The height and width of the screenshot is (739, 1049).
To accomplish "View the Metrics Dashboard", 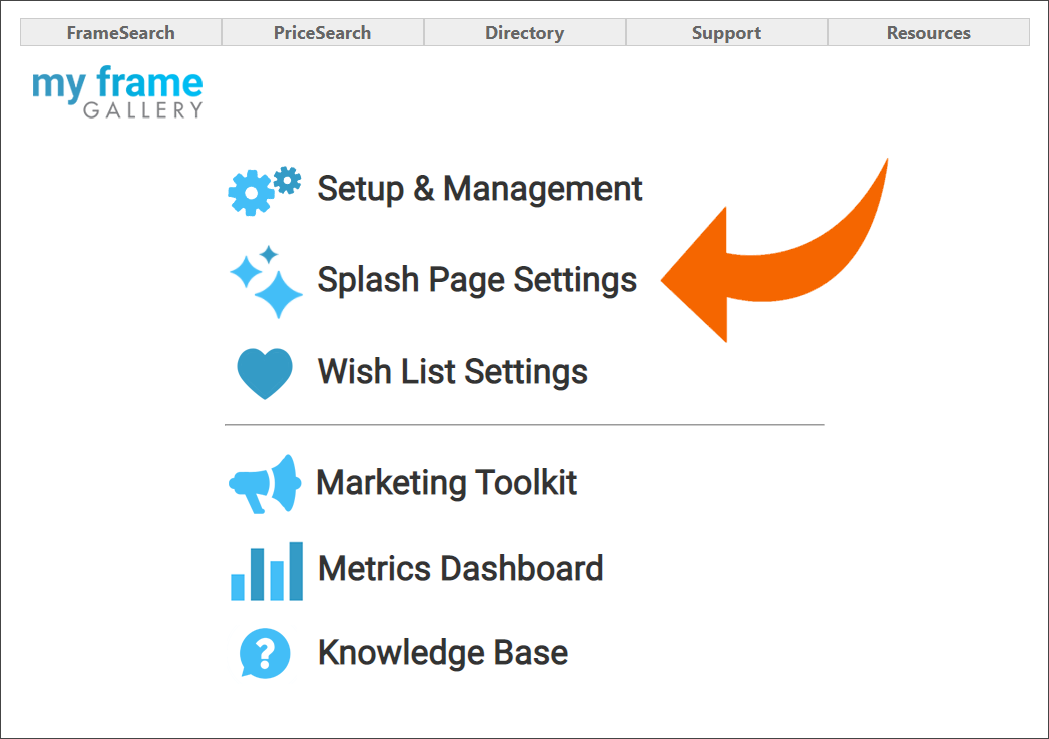I will 459,568.
